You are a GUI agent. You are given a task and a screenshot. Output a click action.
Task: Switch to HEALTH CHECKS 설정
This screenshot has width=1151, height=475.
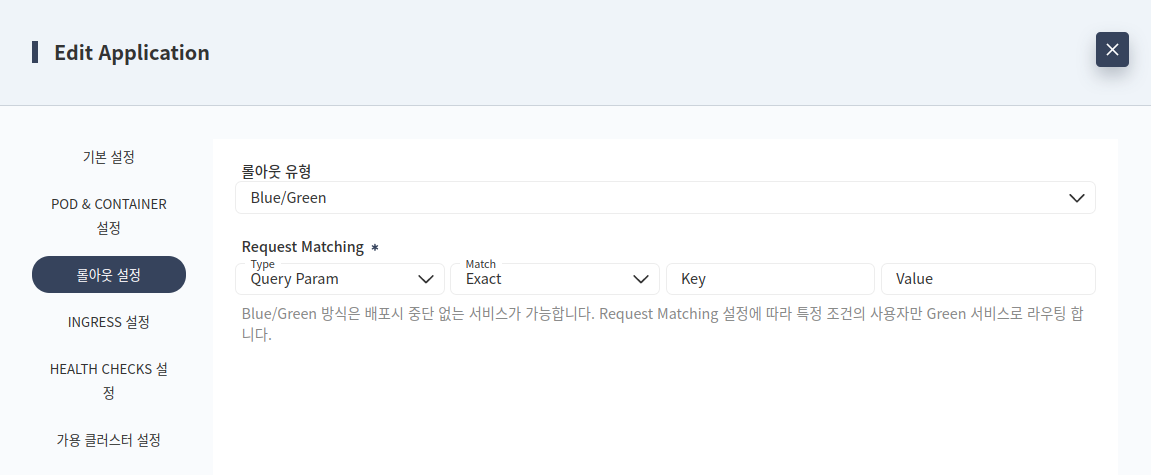pyautogui.click(x=109, y=381)
